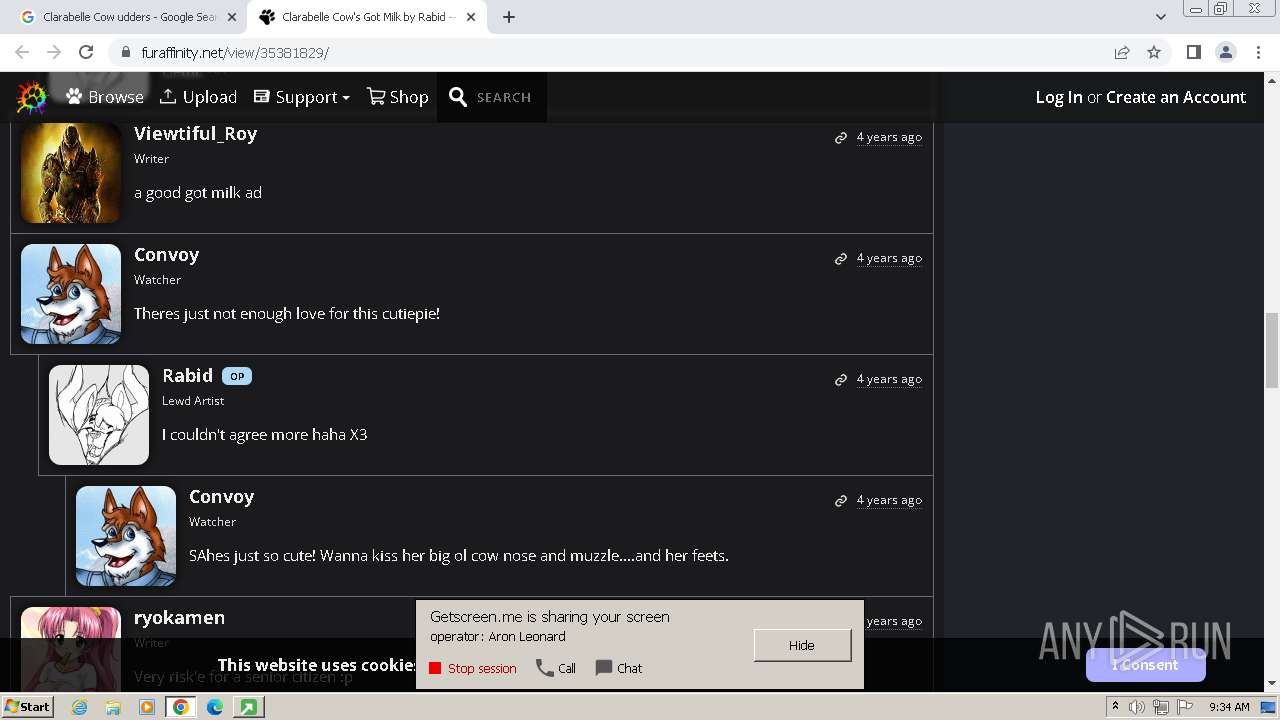Click the Action Center flag icon
Screen dimensions: 1280x720
(x=1185, y=707)
